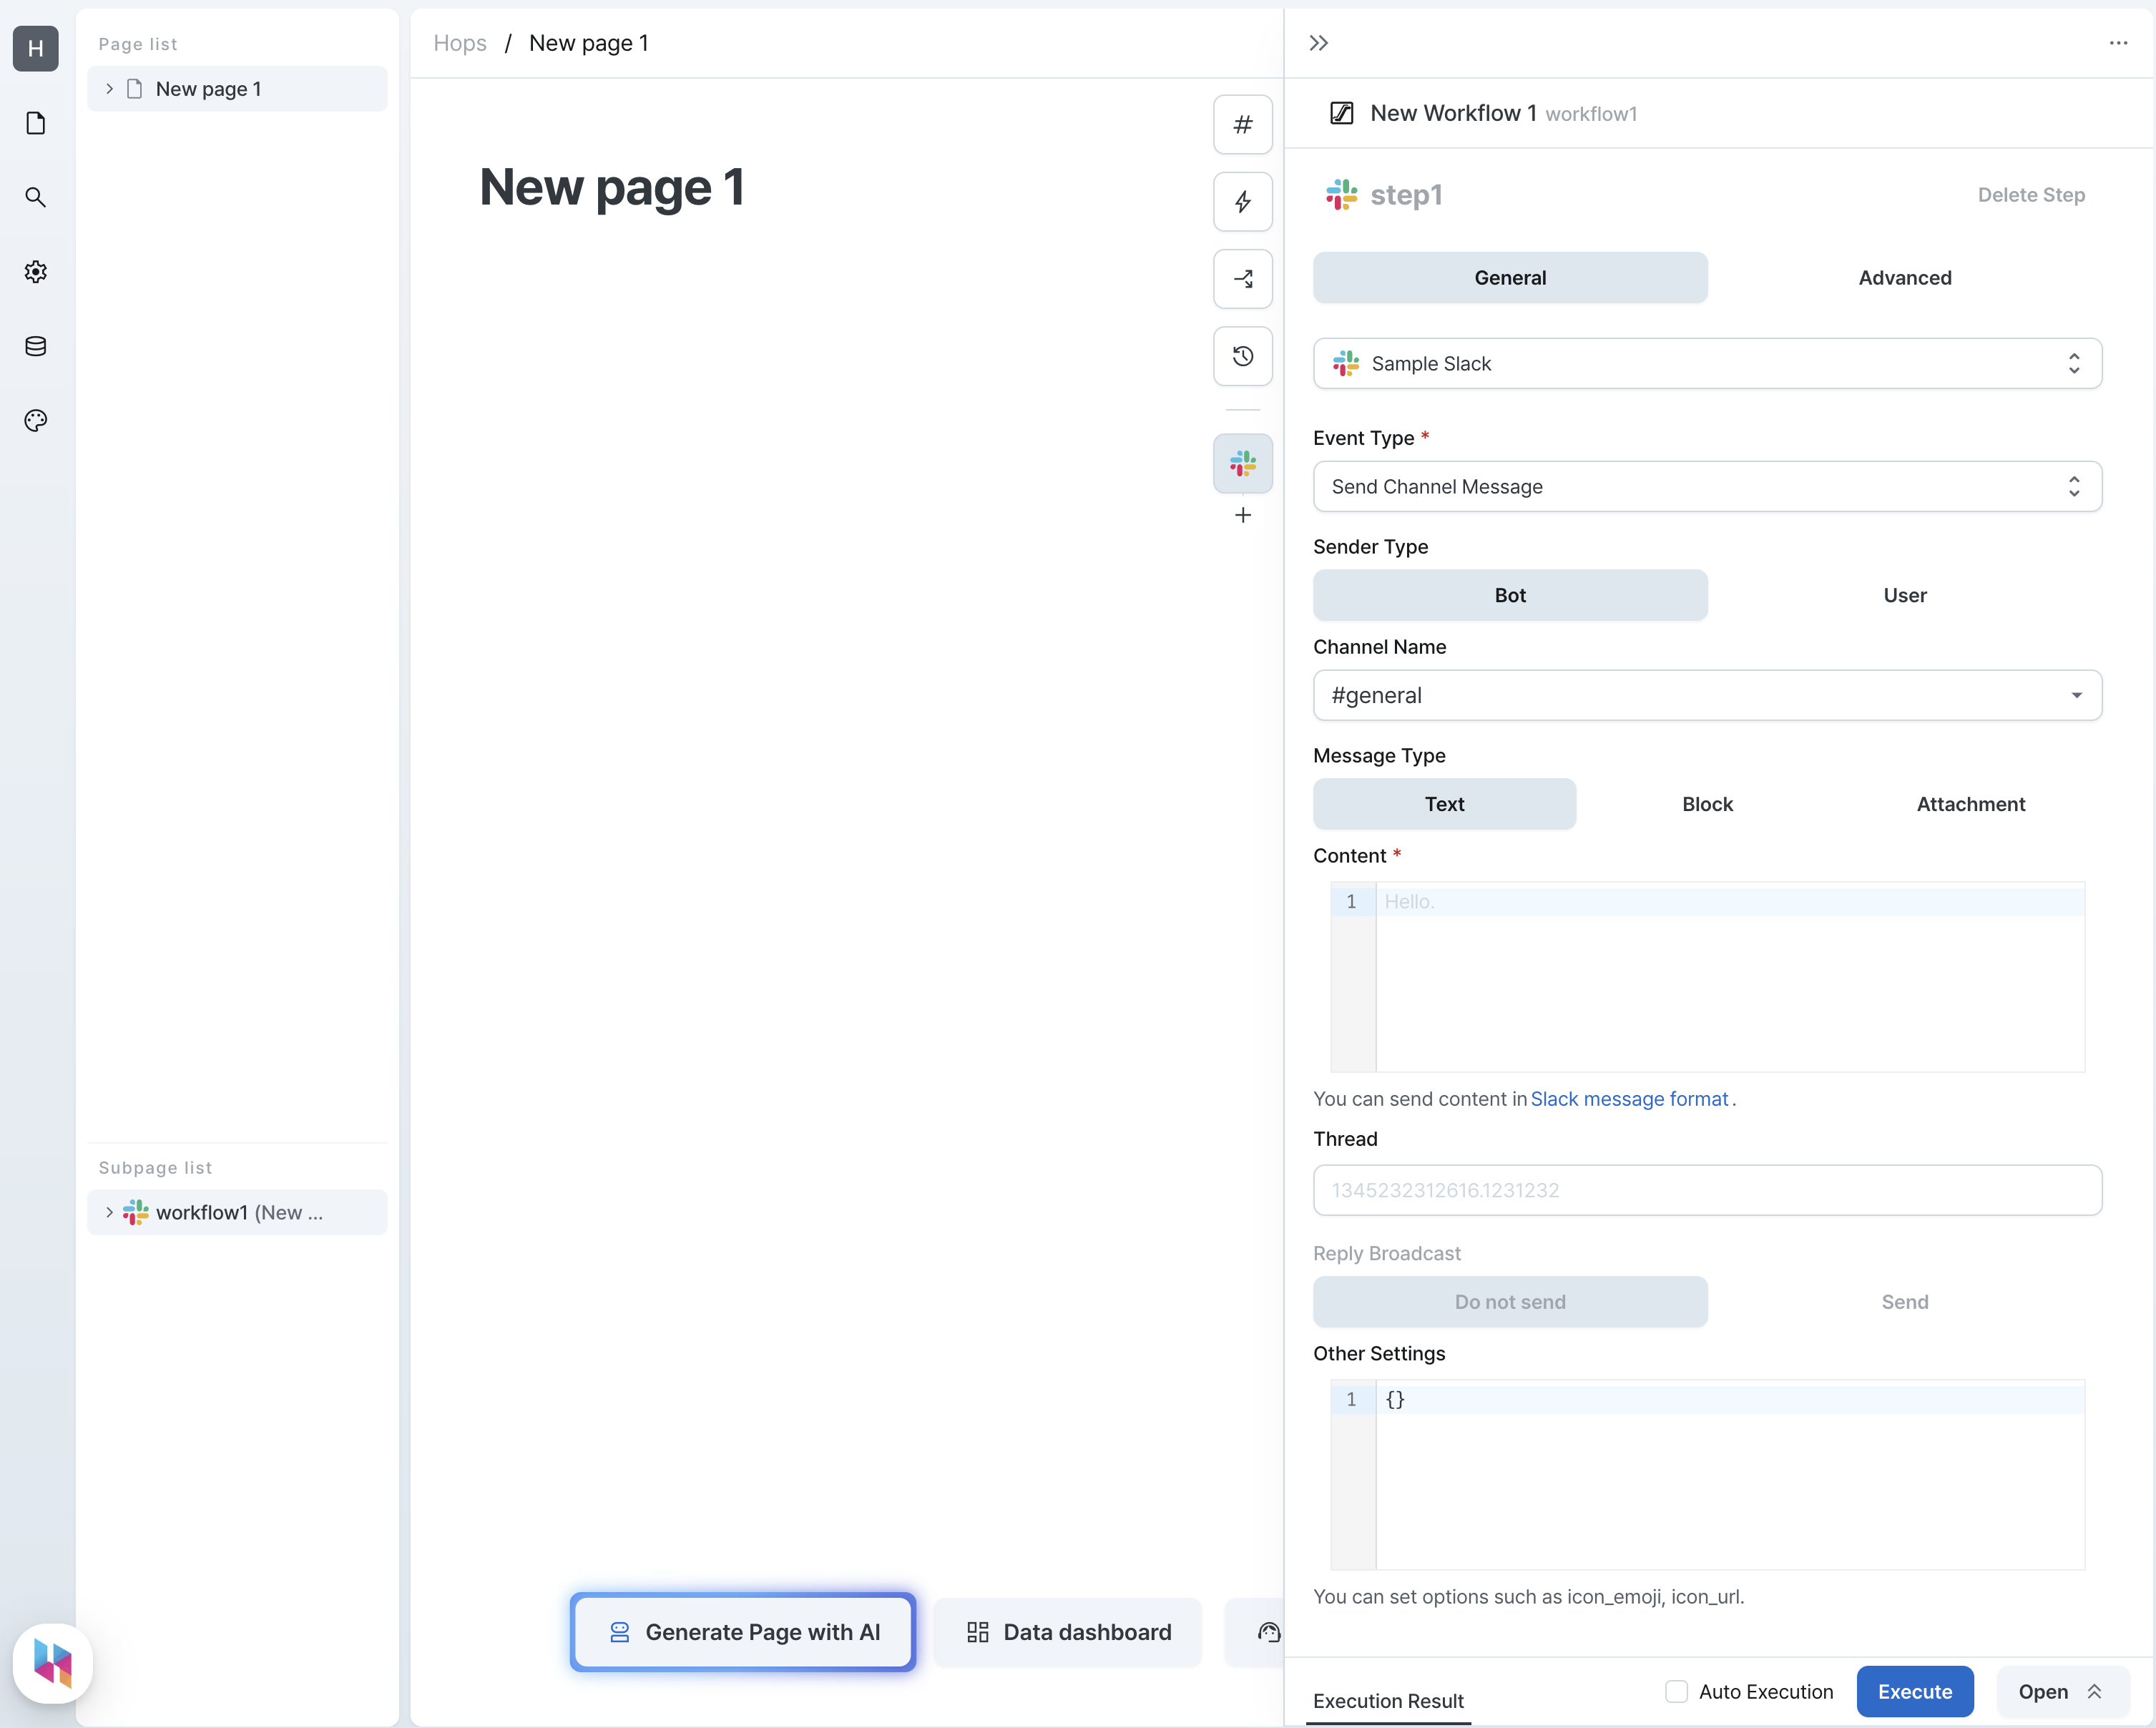The image size is (2156, 1728).
Task: Click the workflow edit icon beside title
Action: [1341, 113]
